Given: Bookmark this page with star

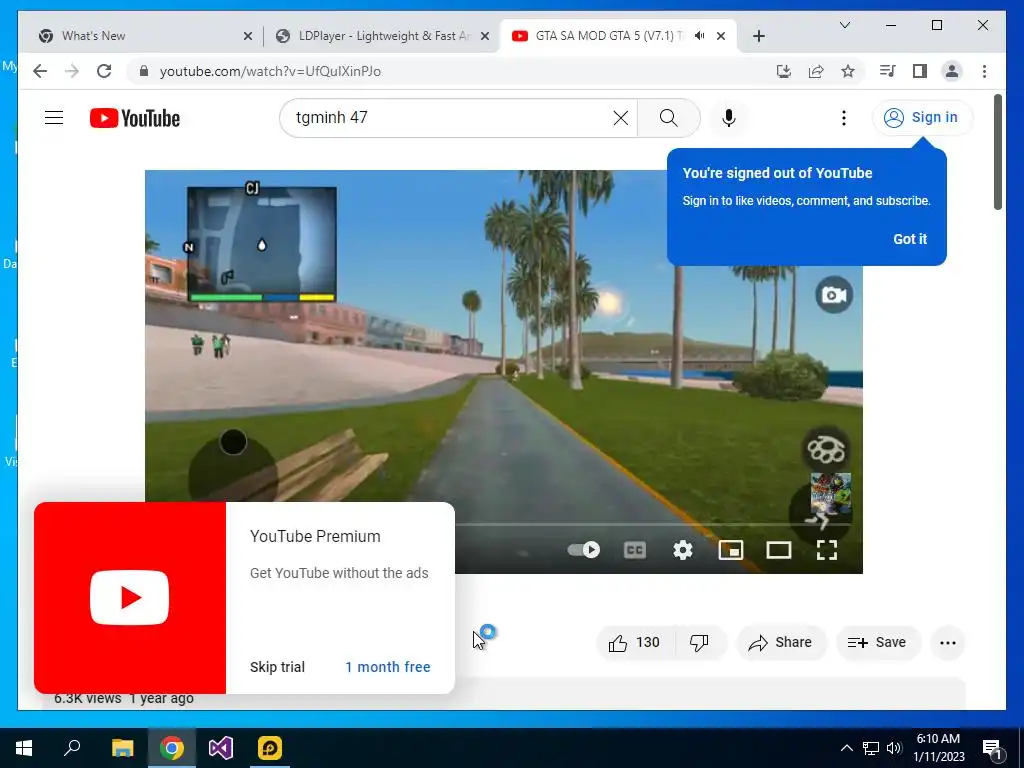Looking at the screenshot, I should [x=848, y=71].
